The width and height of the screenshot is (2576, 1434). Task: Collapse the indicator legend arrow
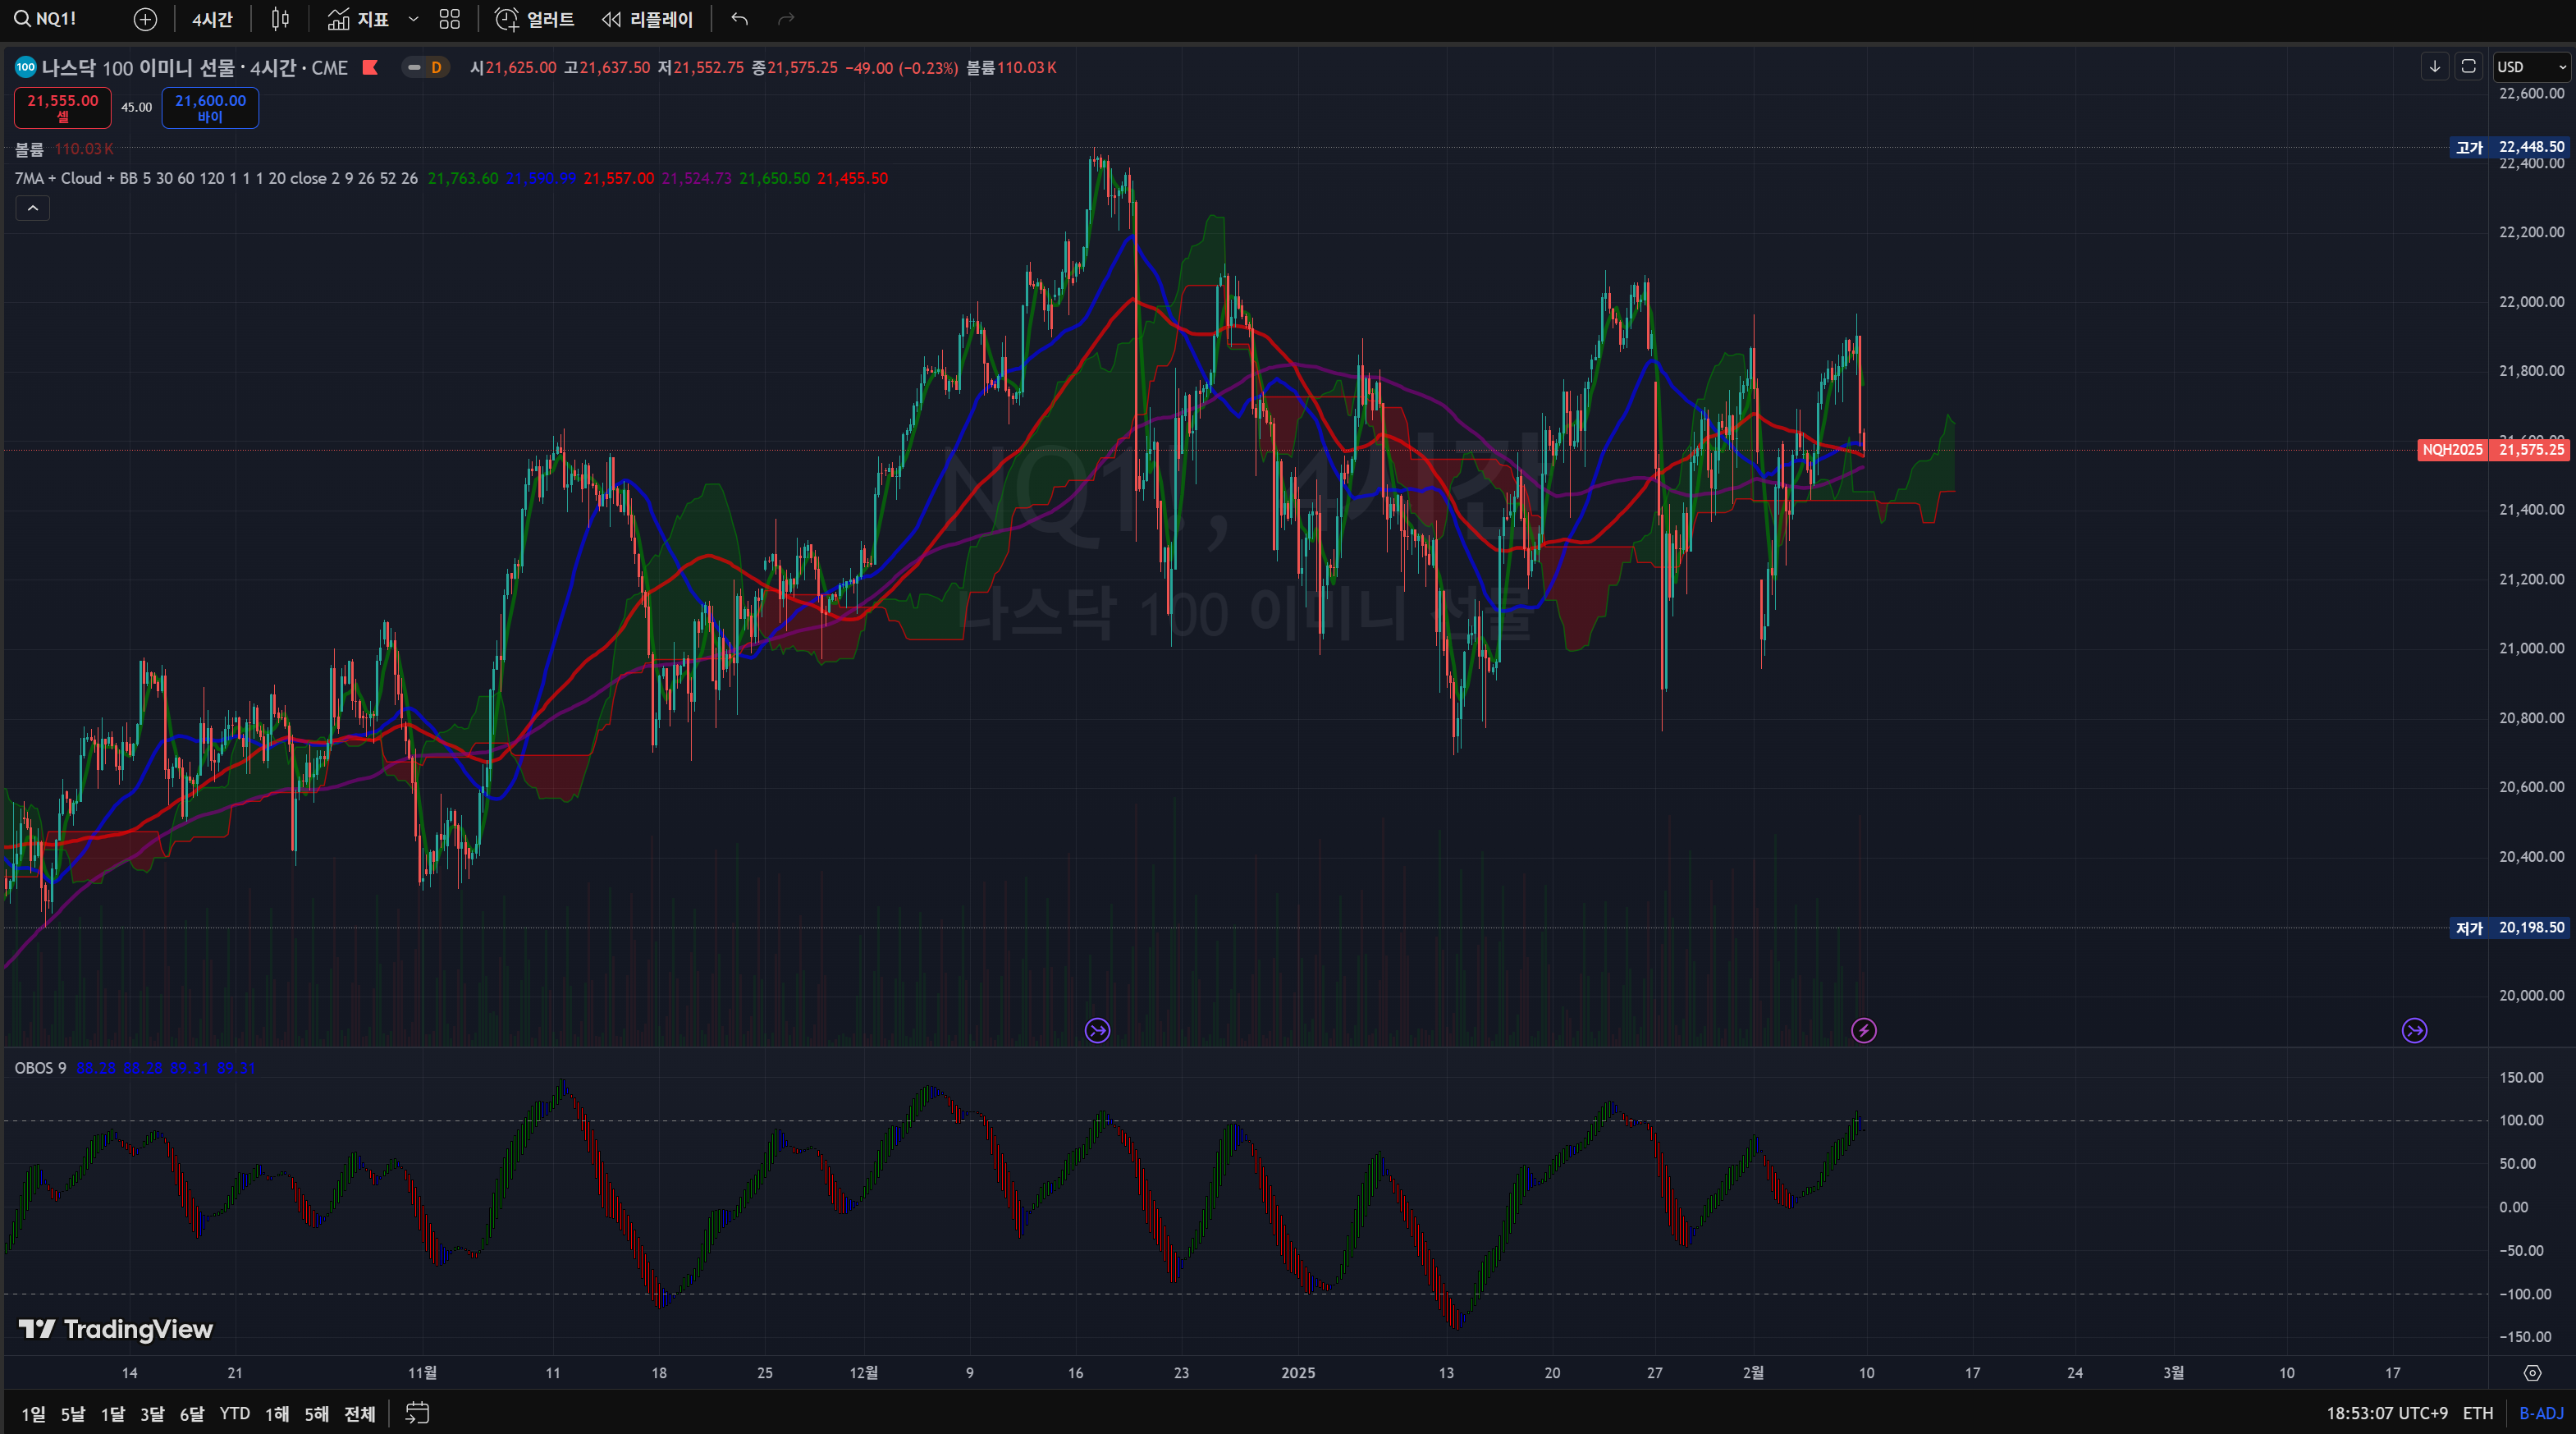(x=33, y=208)
